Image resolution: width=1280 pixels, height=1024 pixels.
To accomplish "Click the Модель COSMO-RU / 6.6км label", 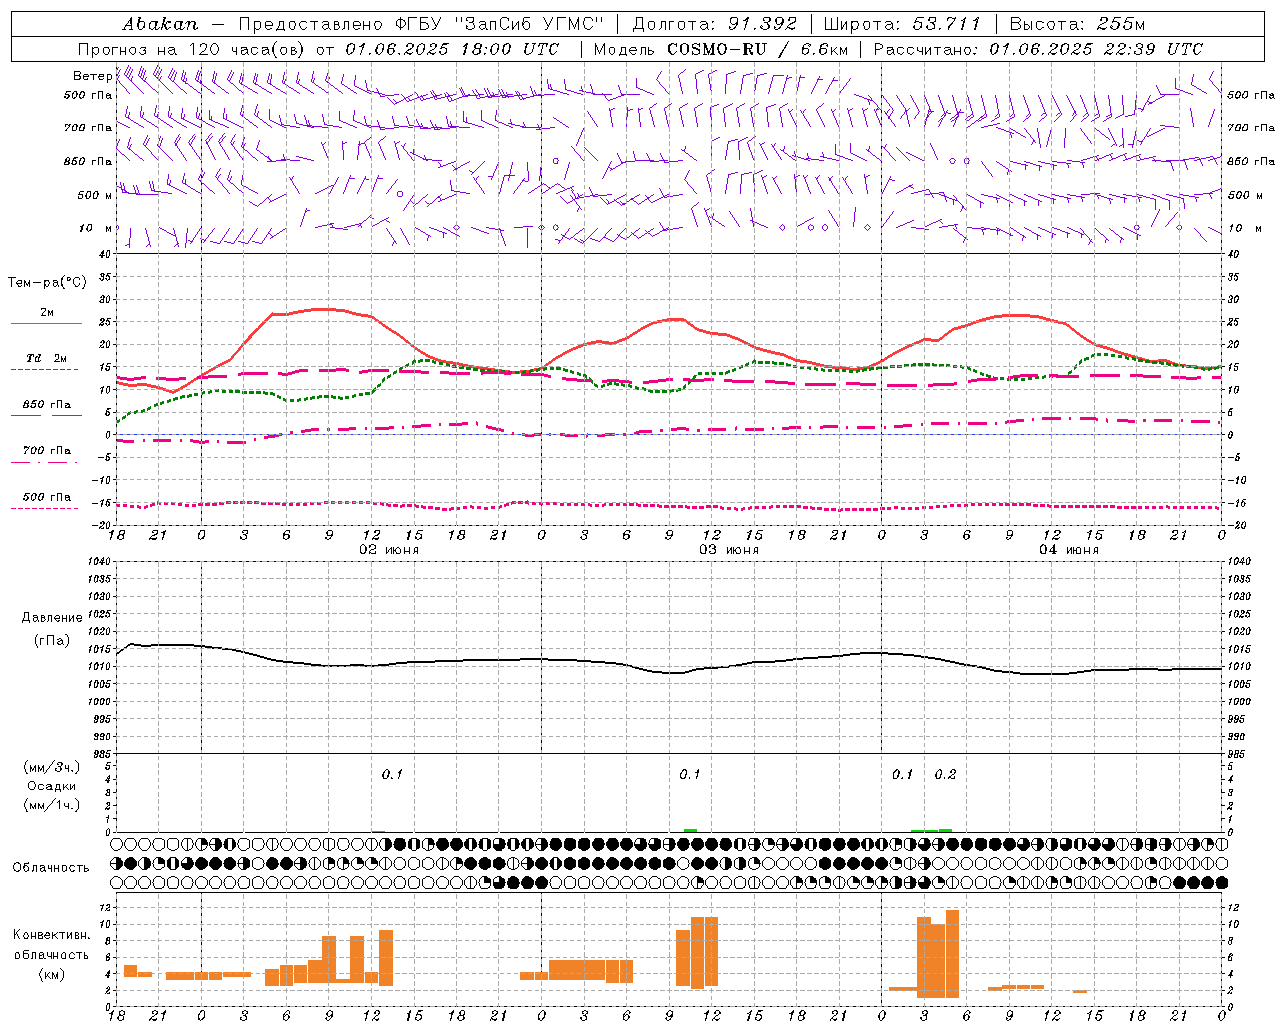I will pos(720,49).
